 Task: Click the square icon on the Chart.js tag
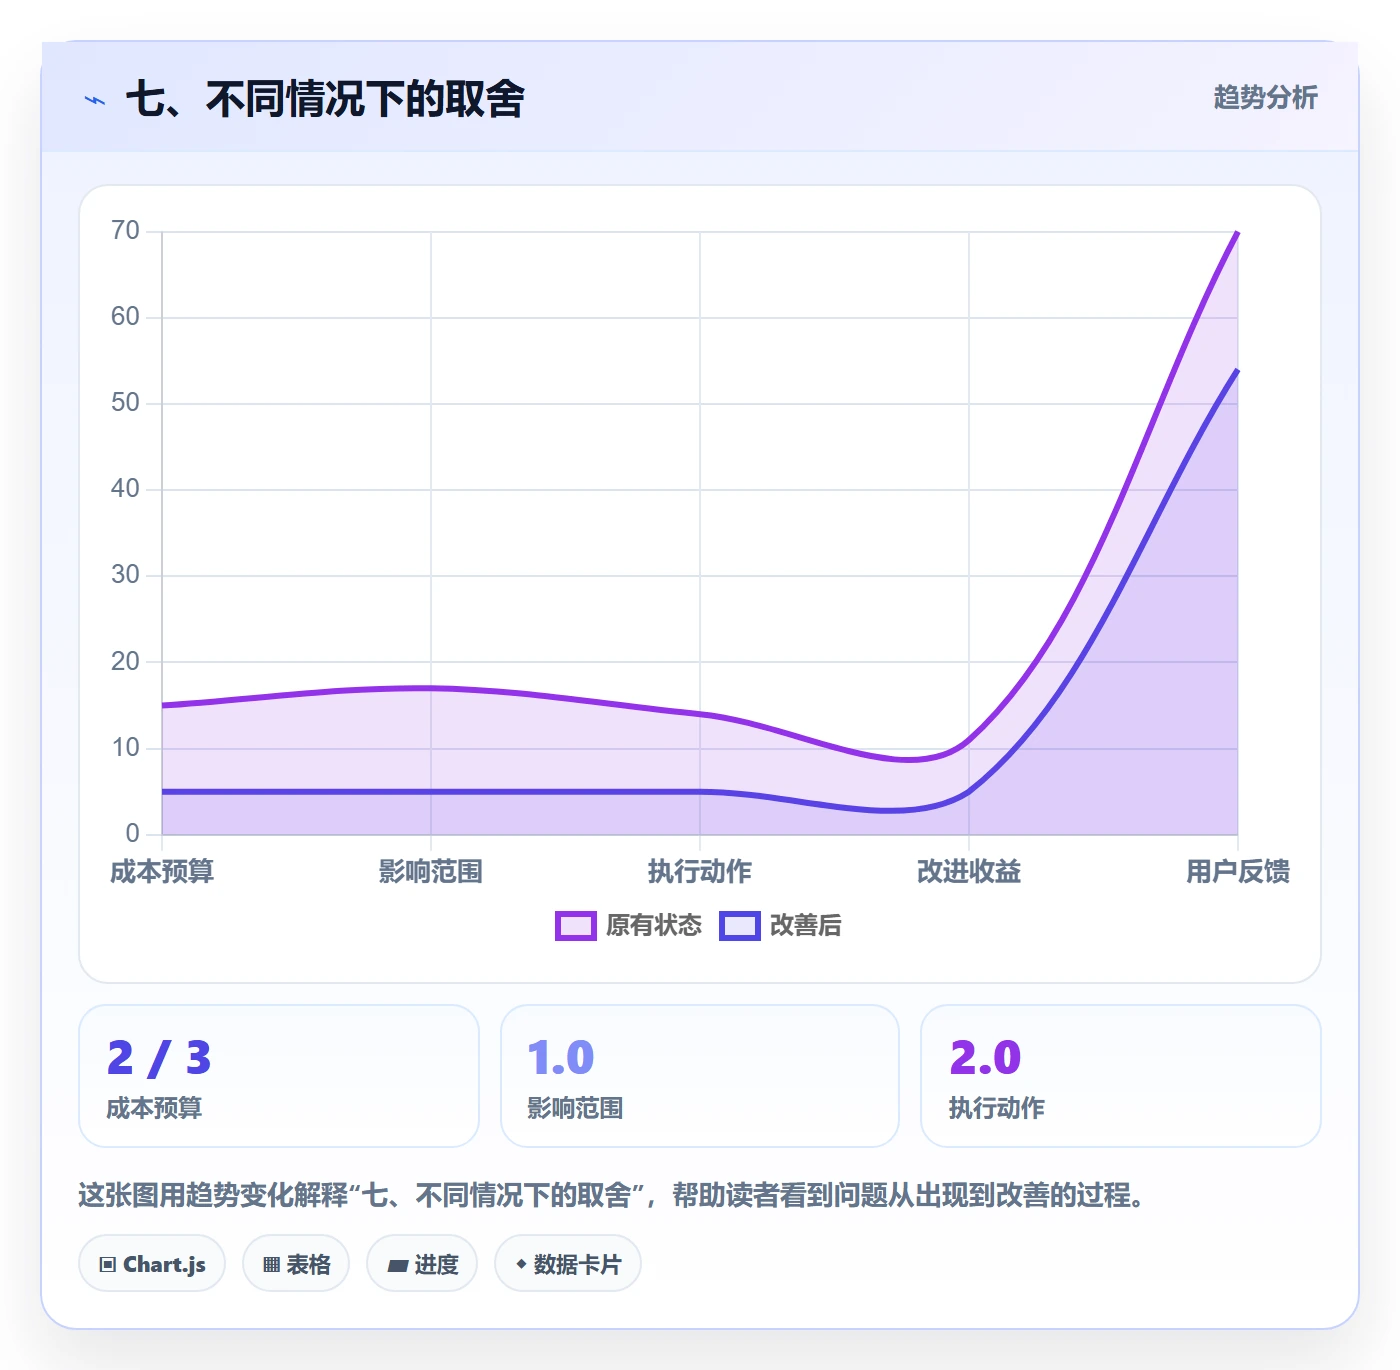click(x=108, y=1265)
